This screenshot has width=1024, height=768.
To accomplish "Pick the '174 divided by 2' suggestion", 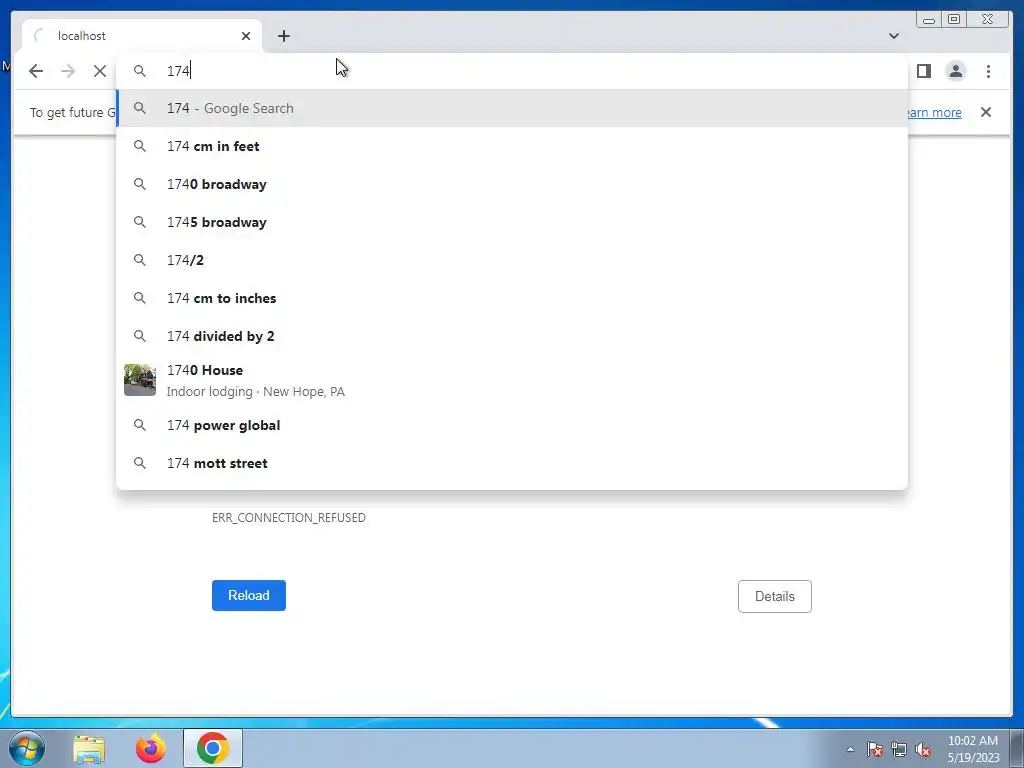I will (512, 336).
